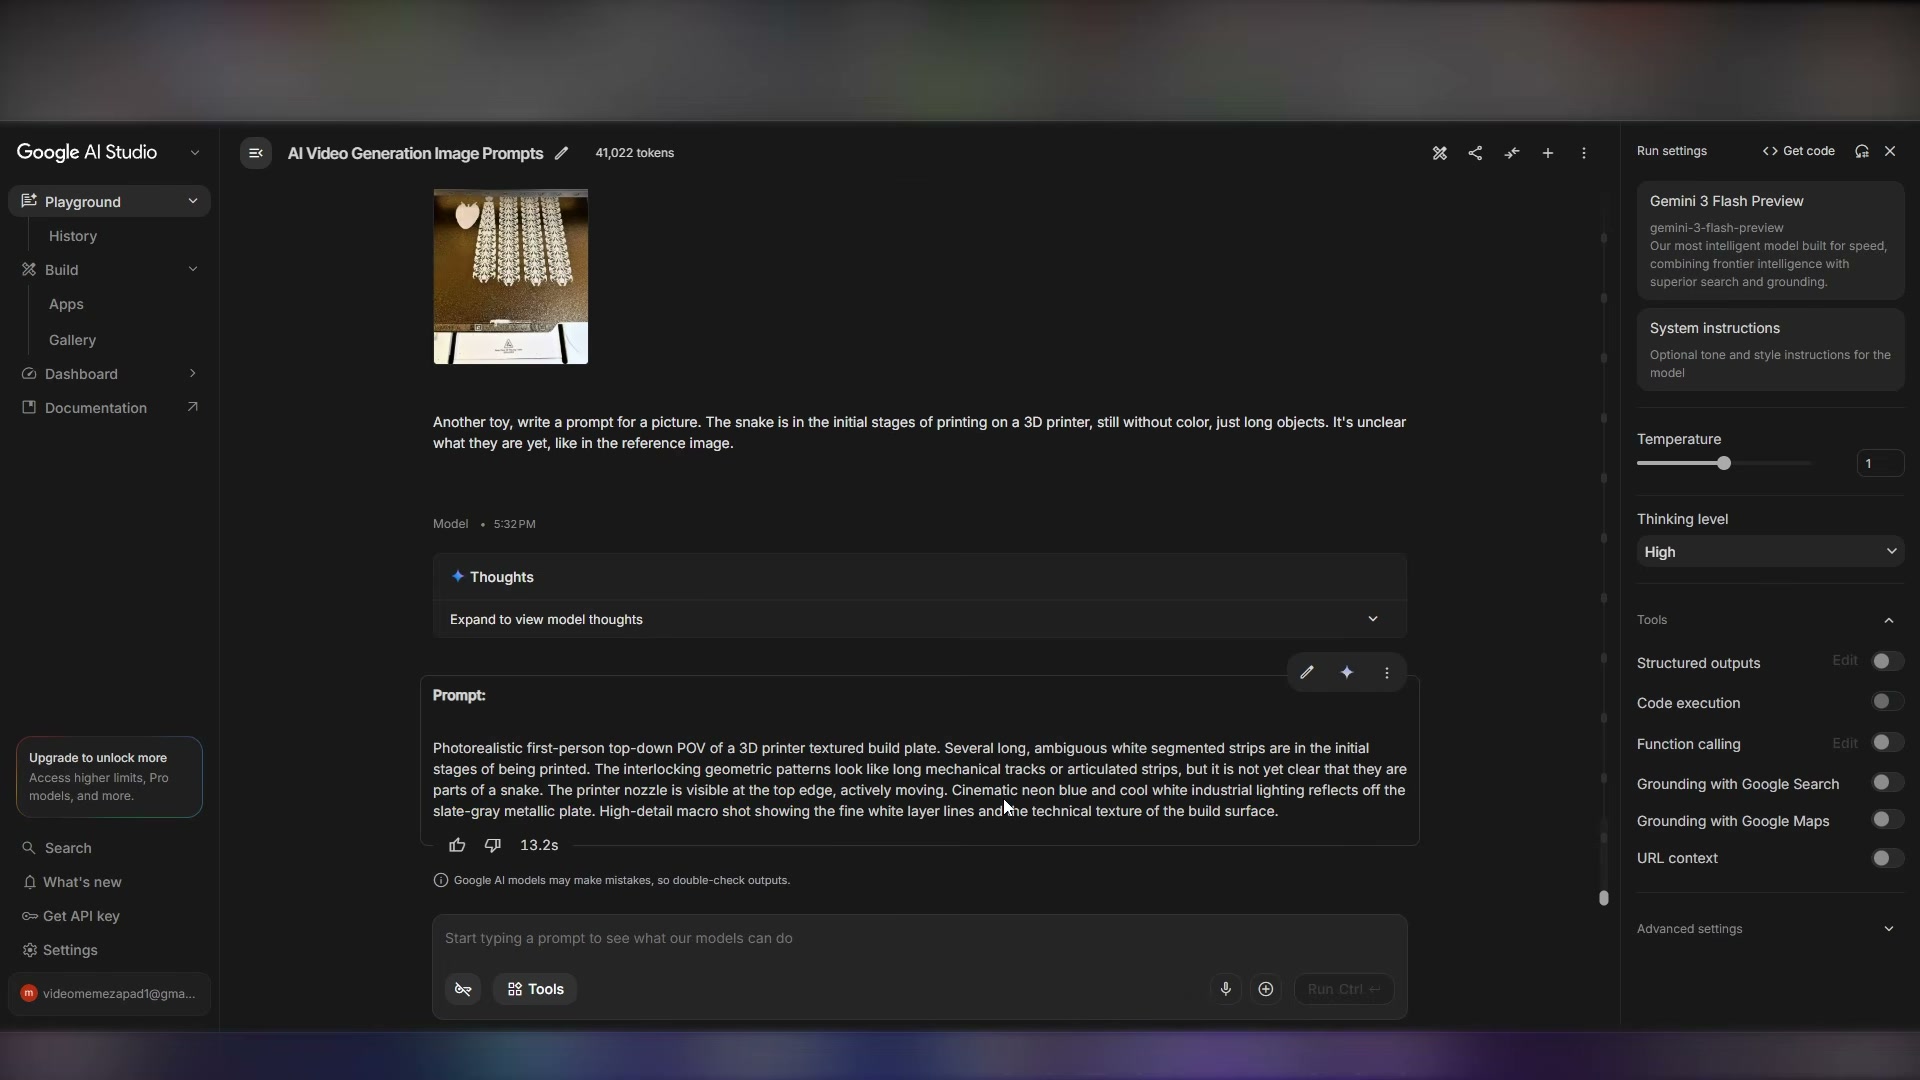Open the System instructions card
Viewport: 1920px width, 1080px height.
click(1770, 349)
